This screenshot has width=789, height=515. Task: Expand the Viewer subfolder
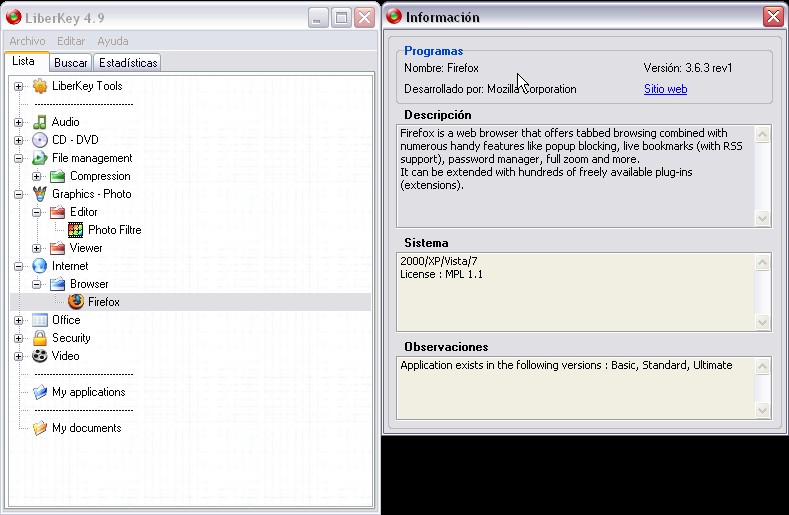click(x=36, y=248)
